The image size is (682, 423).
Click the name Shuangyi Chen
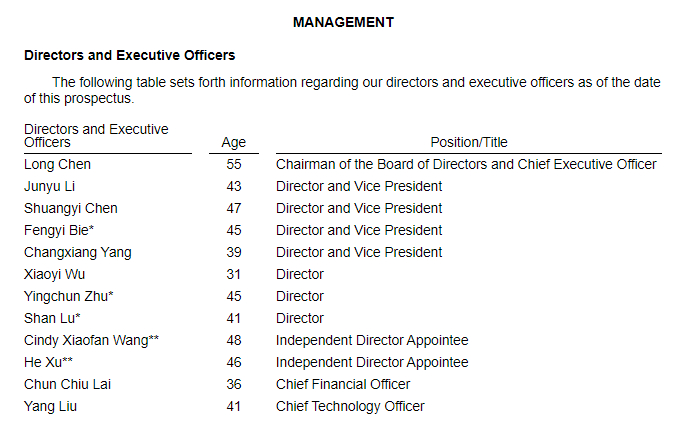[70, 208]
